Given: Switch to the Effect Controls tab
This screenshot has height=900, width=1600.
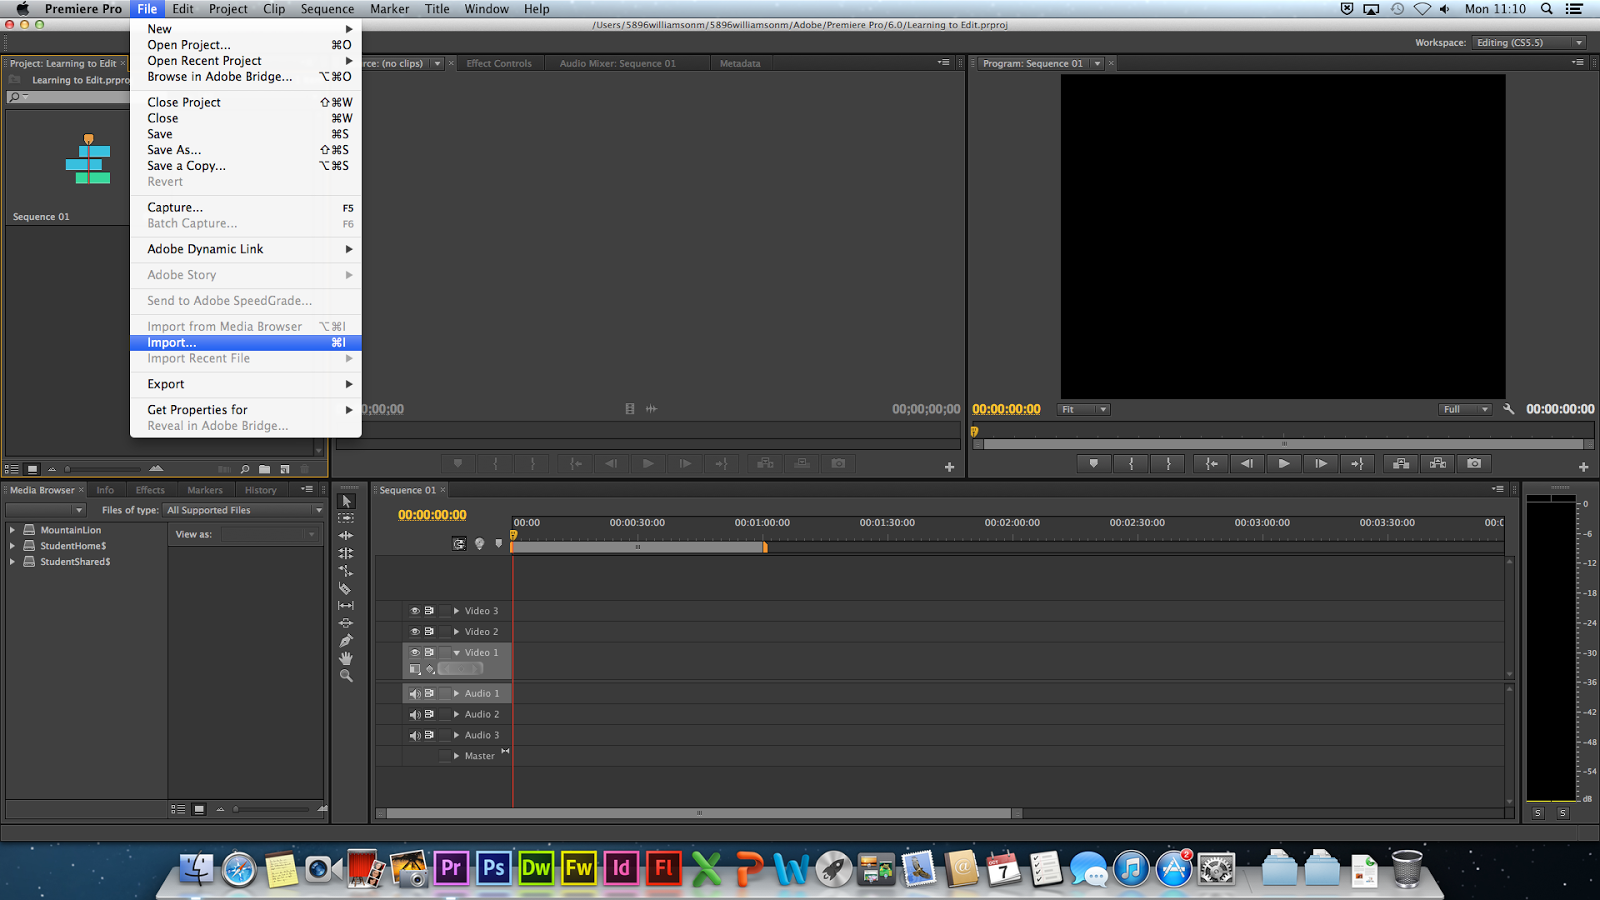Looking at the screenshot, I should (x=499, y=63).
